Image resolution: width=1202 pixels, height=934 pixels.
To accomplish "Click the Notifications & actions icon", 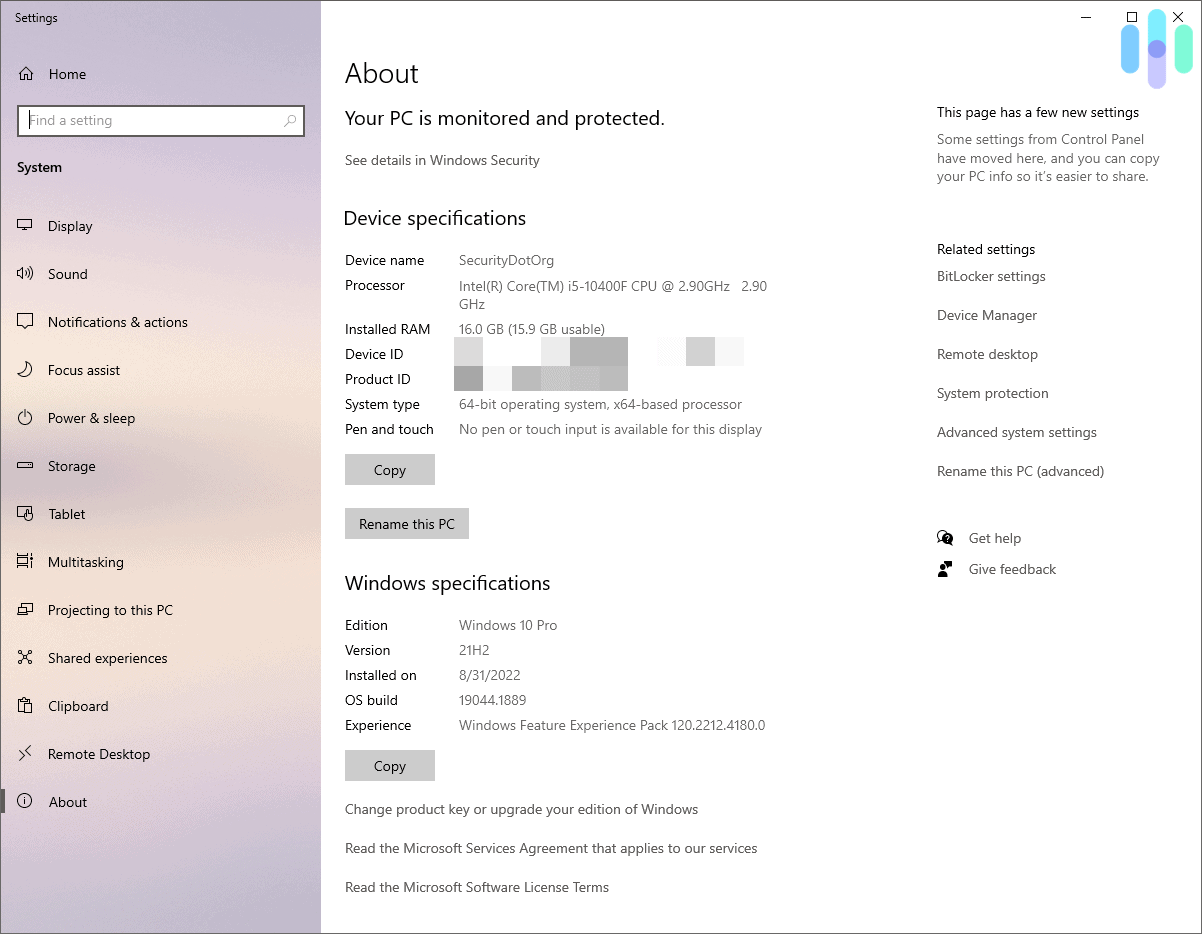I will (24, 321).
